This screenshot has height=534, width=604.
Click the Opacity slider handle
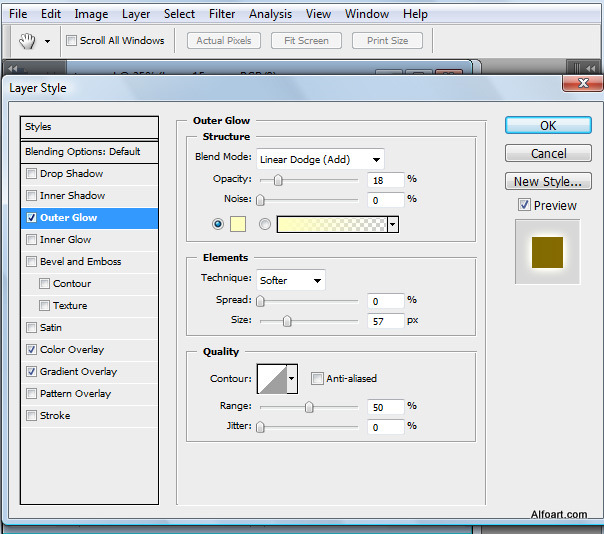tap(278, 181)
